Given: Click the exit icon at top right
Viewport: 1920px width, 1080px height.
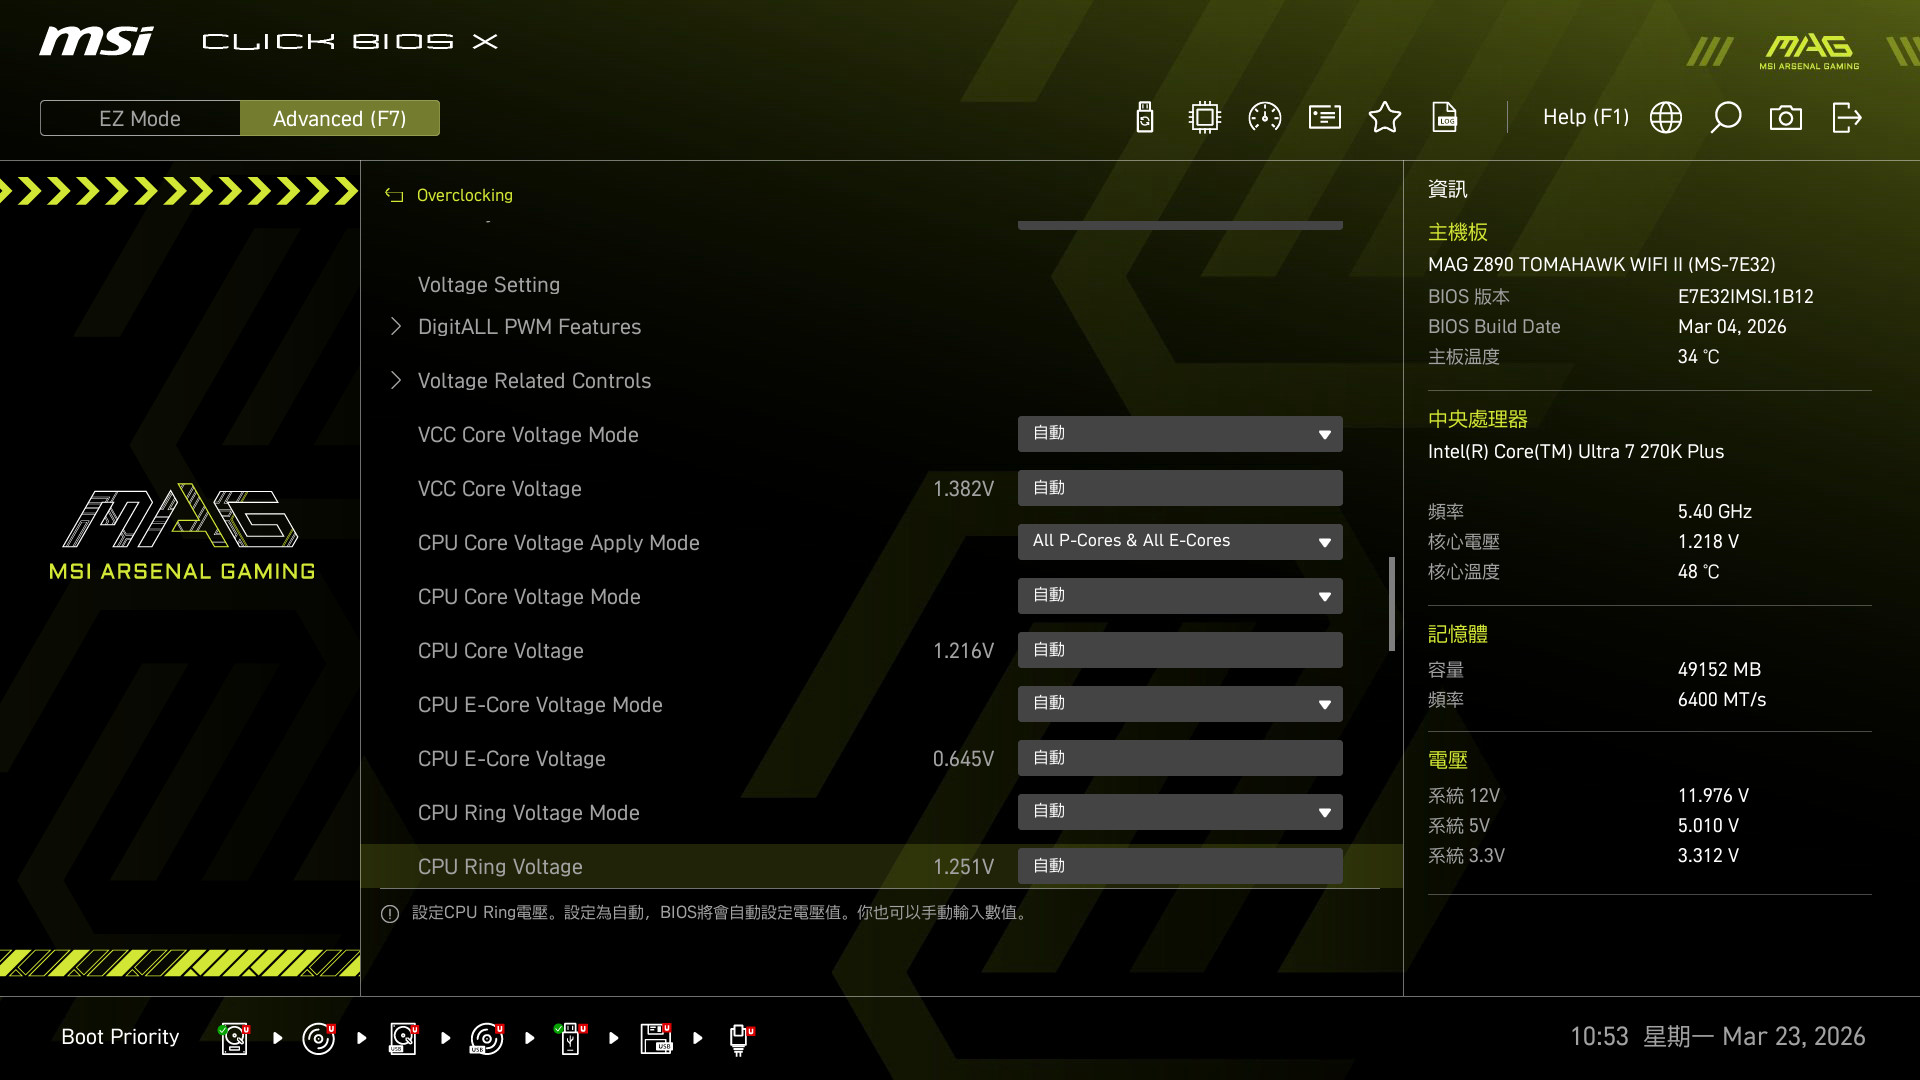Looking at the screenshot, I should tap(1846, 118).
